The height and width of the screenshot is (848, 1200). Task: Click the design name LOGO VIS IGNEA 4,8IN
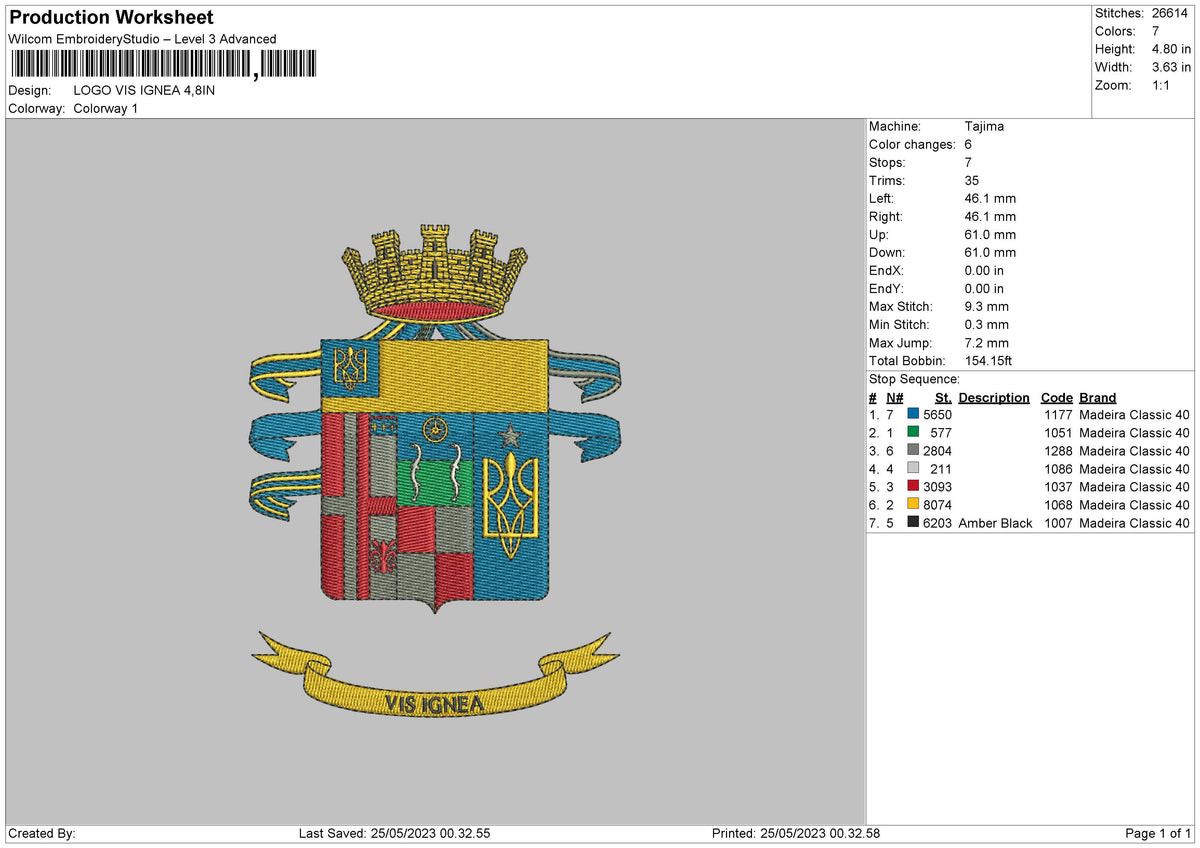click(145, 90)
